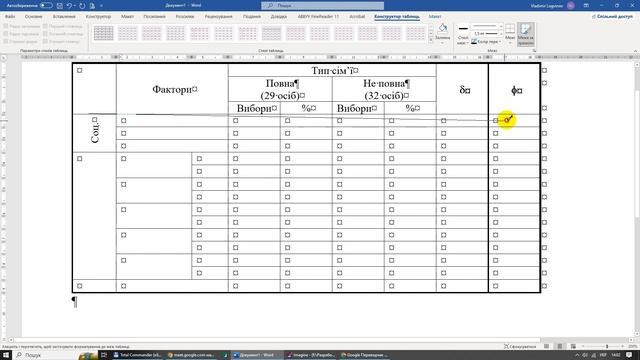Click the vertical scrollbar of the document
Screen dimensions: 640x360
click(x=637, y=201)
